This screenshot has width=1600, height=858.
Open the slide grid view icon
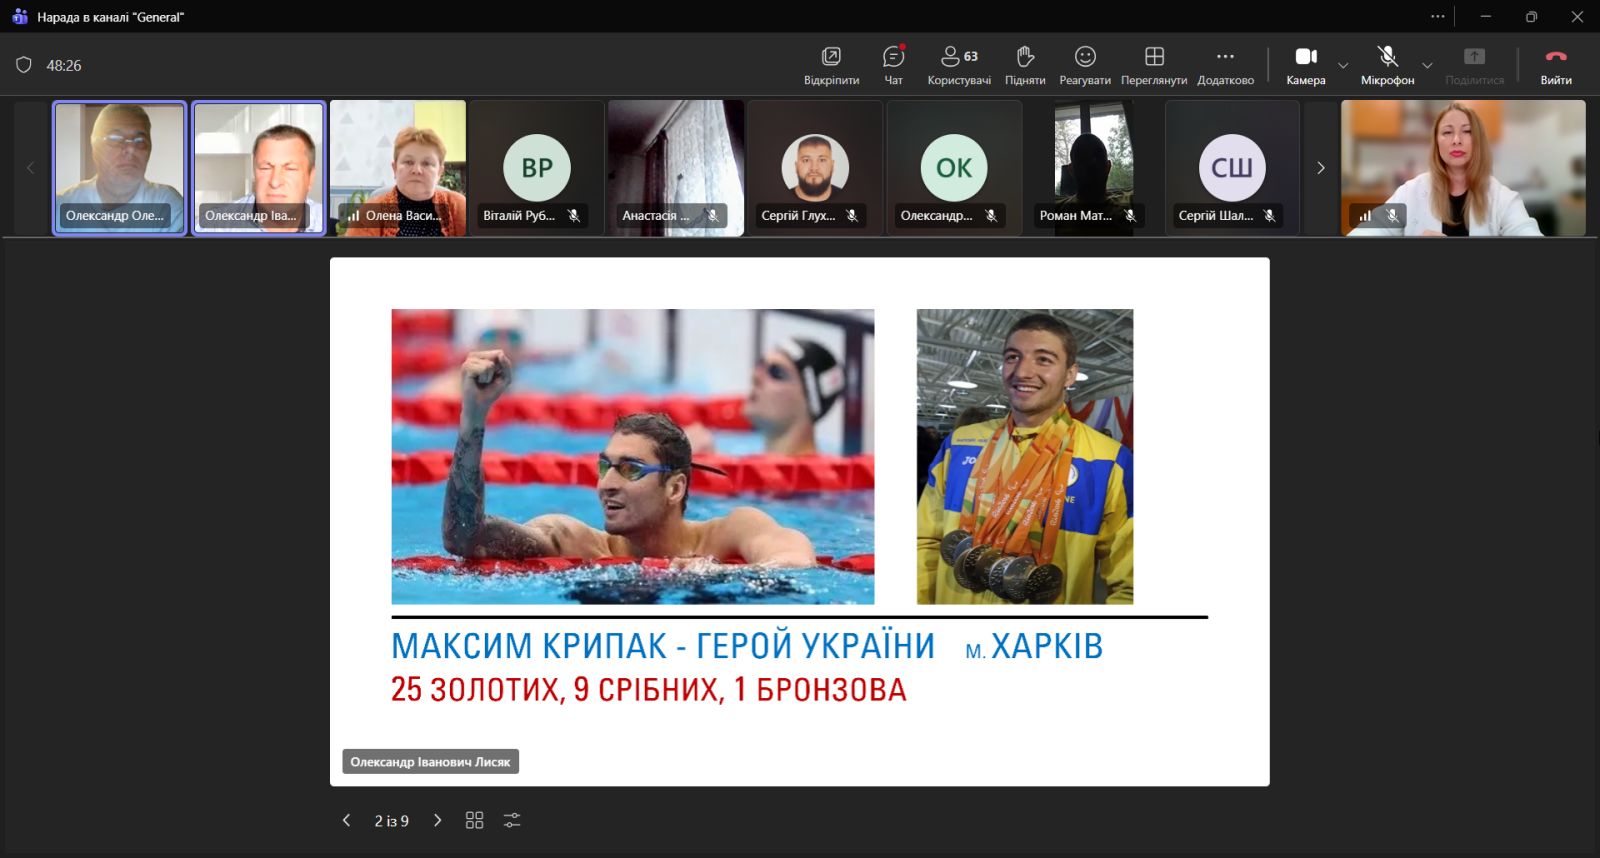click(x=474, y=820)
